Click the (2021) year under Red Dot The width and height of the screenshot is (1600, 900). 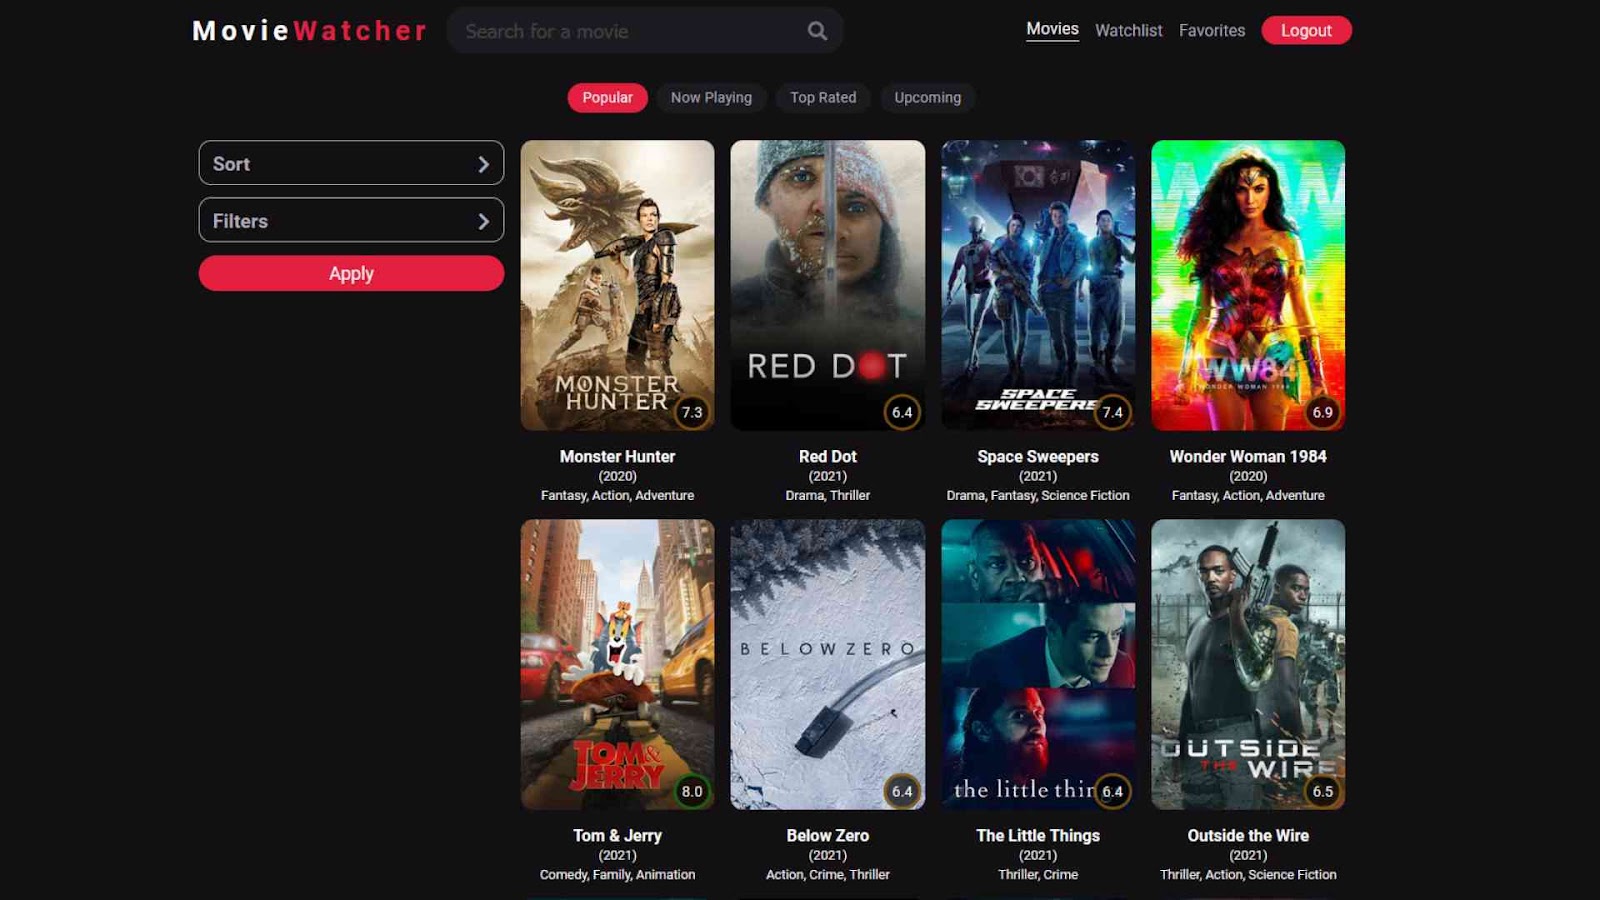(828, 476)
